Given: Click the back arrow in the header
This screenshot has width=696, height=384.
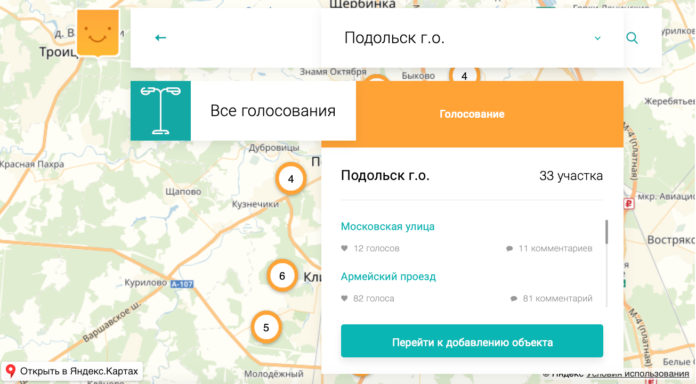Looking at the screenshot, I should pos(160,38).
